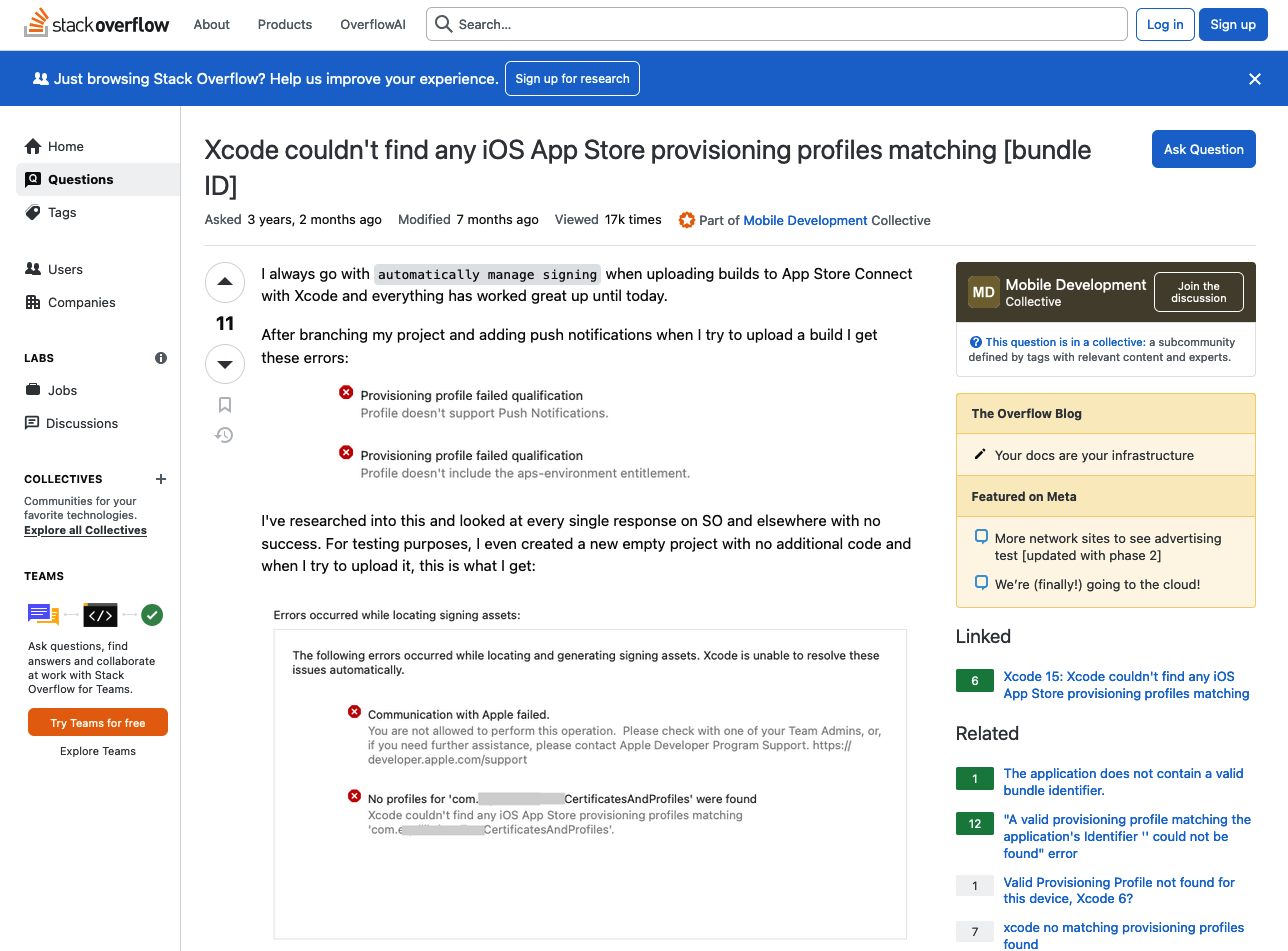Open Users page from sidebar
Image resolution: width=1288 pixels, height=951 pixels.
click(98, 269)
